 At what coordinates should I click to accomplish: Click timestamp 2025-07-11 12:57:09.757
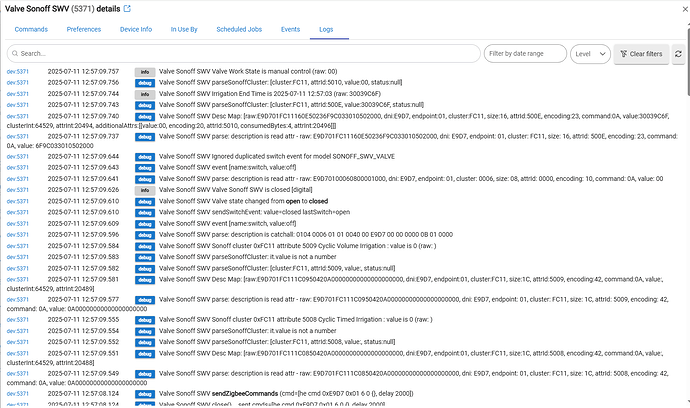83,71
